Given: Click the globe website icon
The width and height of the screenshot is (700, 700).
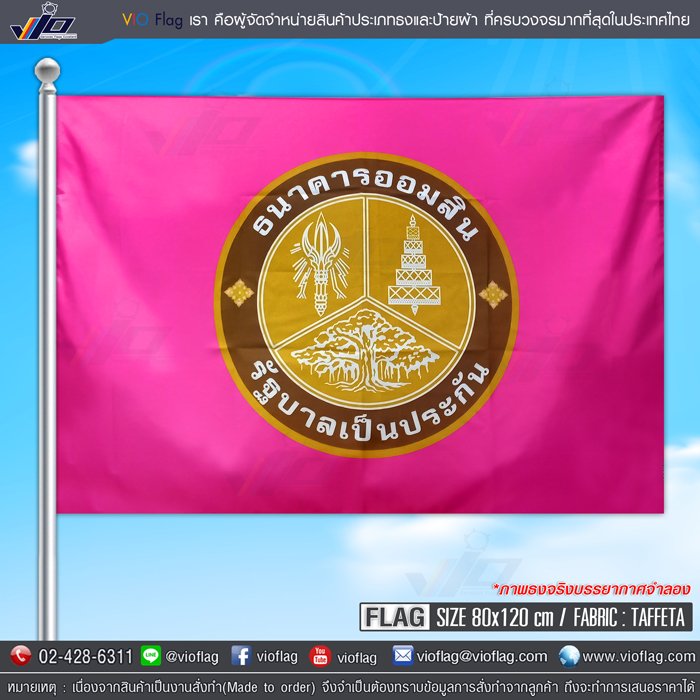Looking at the screenshot, I should pos(569,656).
